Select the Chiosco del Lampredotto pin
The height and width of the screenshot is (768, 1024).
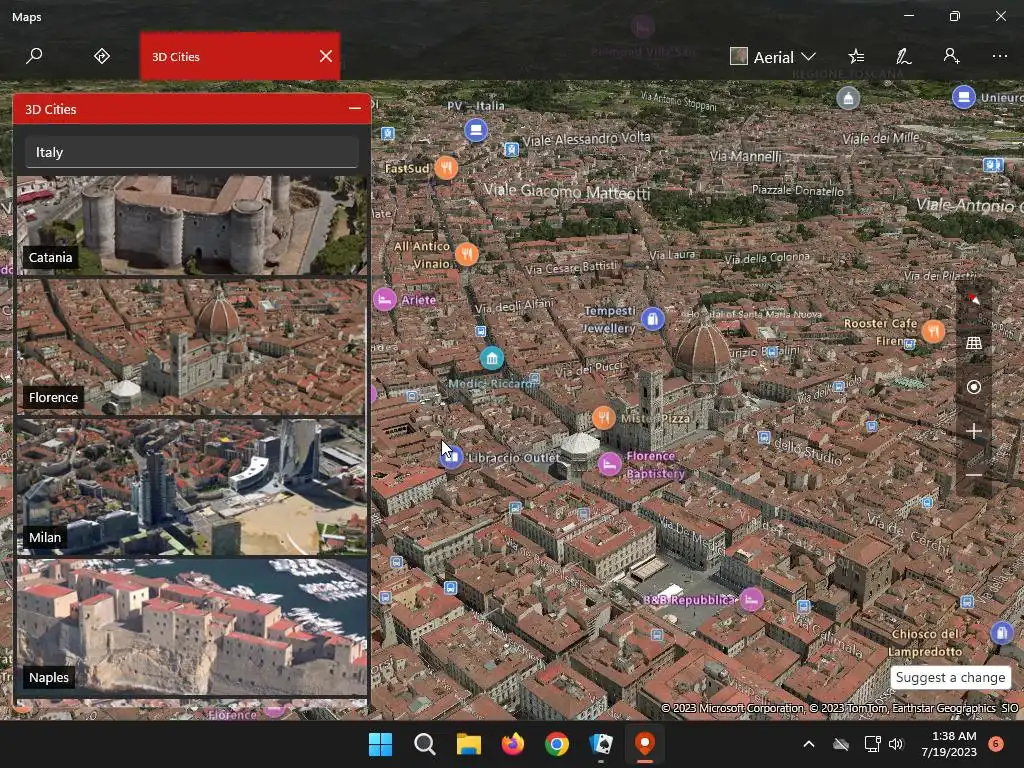point(1002,633)
